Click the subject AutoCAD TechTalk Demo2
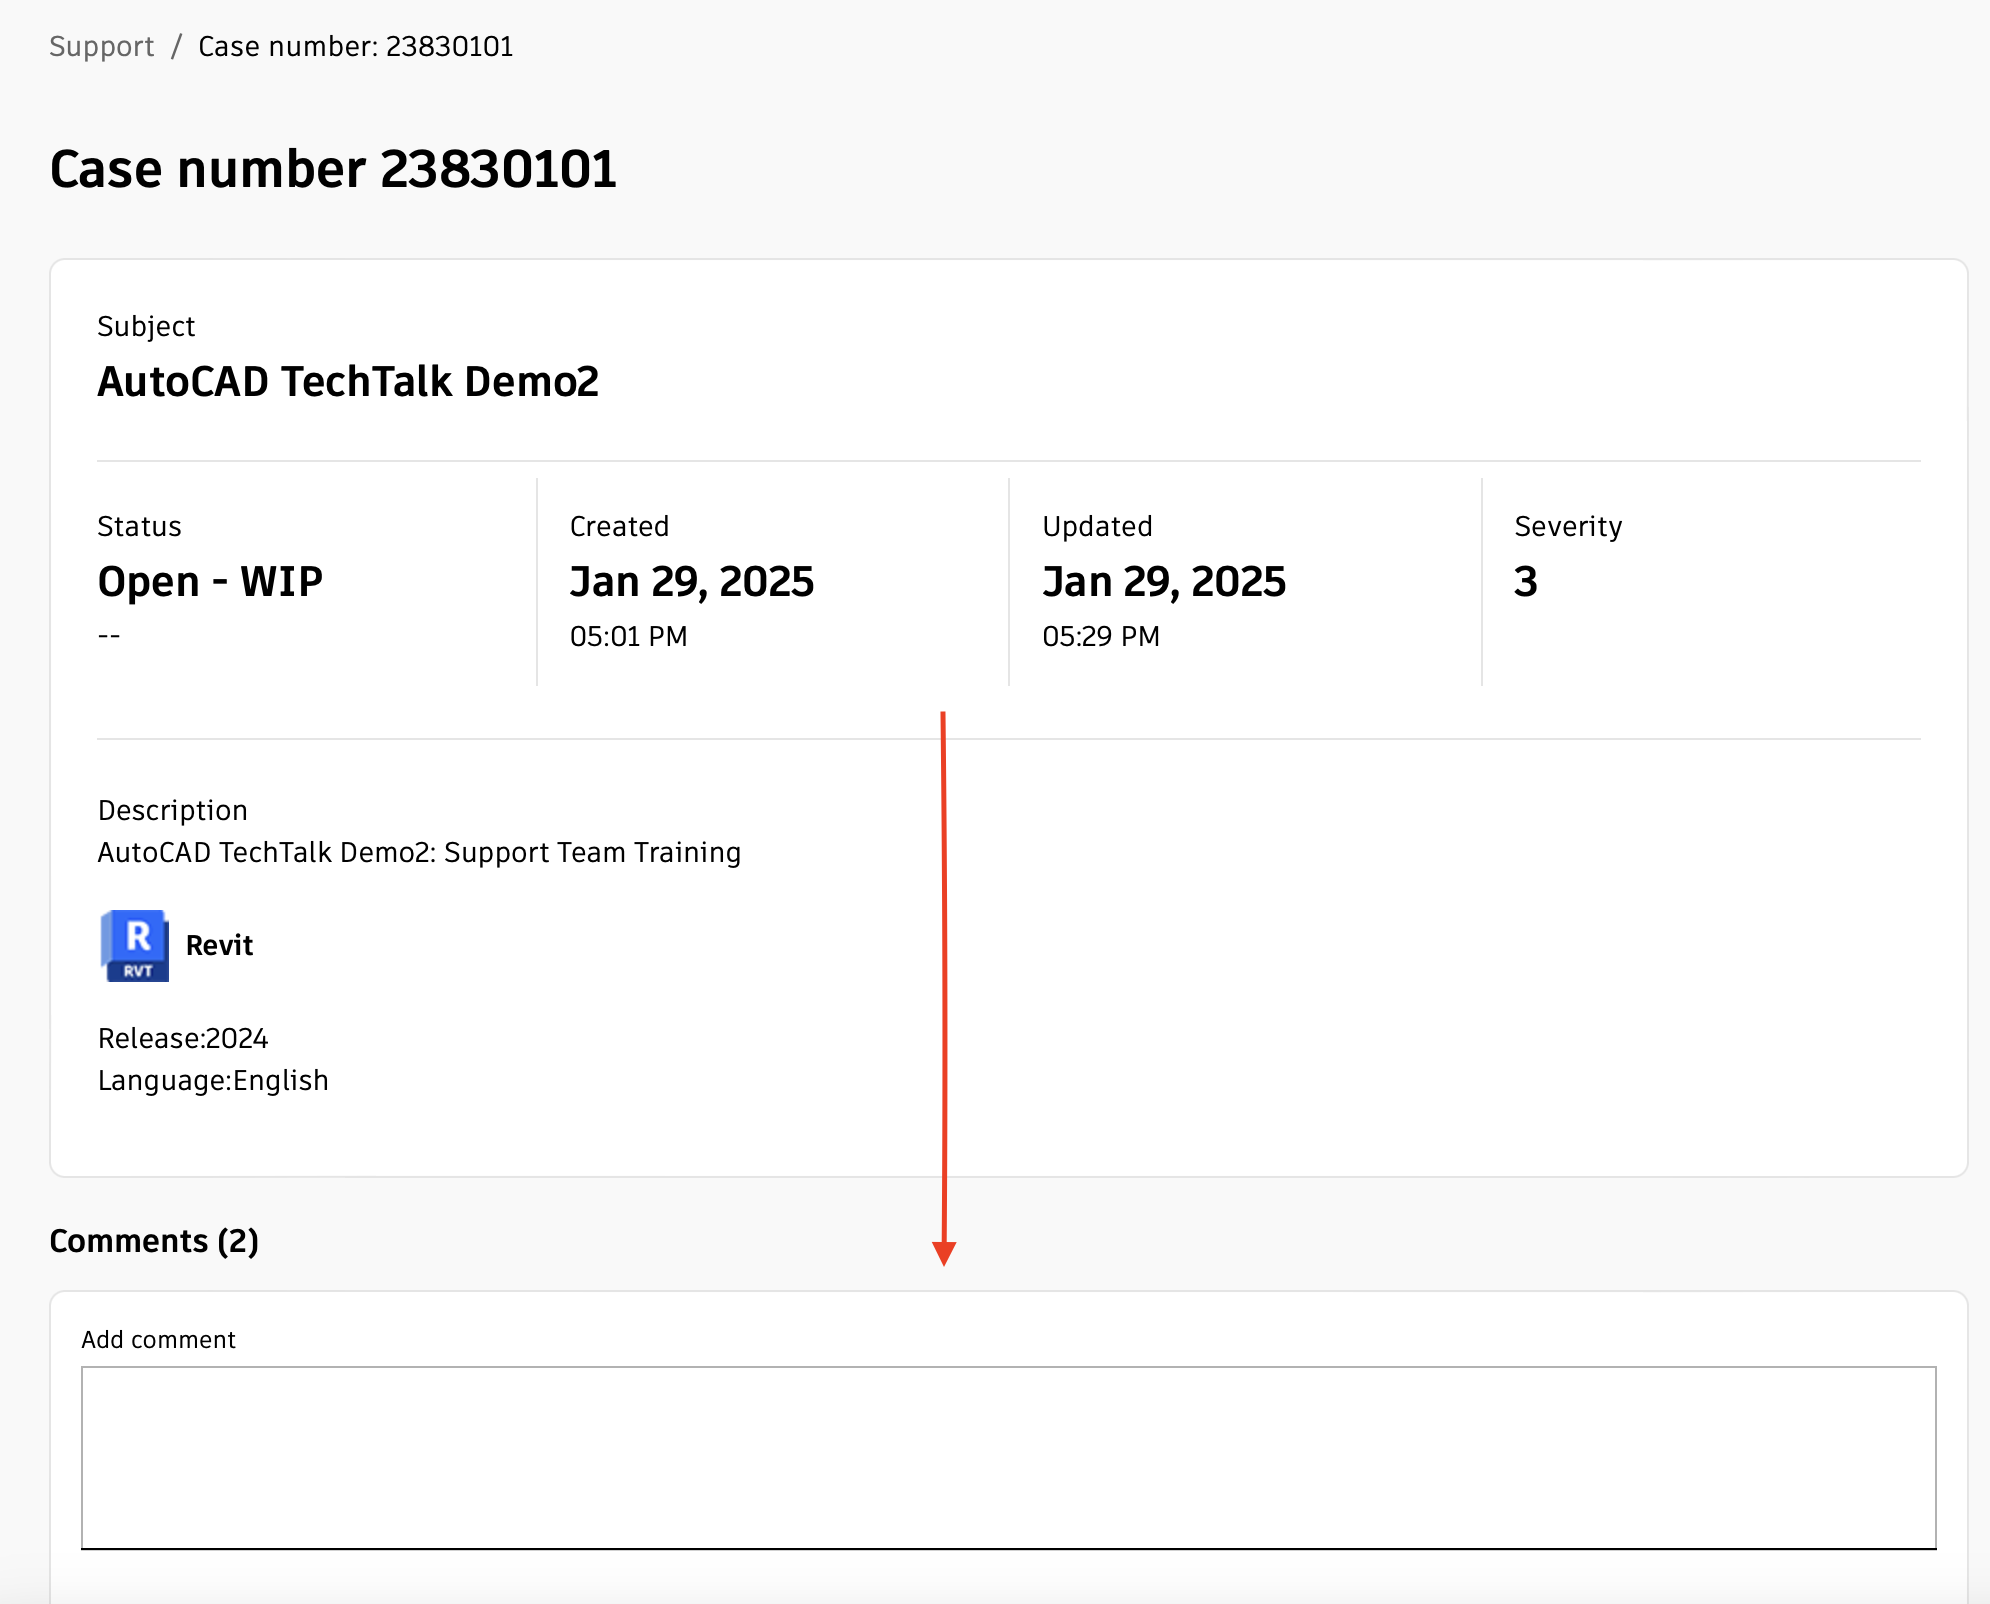Screen dimensions: 1990x1604 [x=348, y=380]
